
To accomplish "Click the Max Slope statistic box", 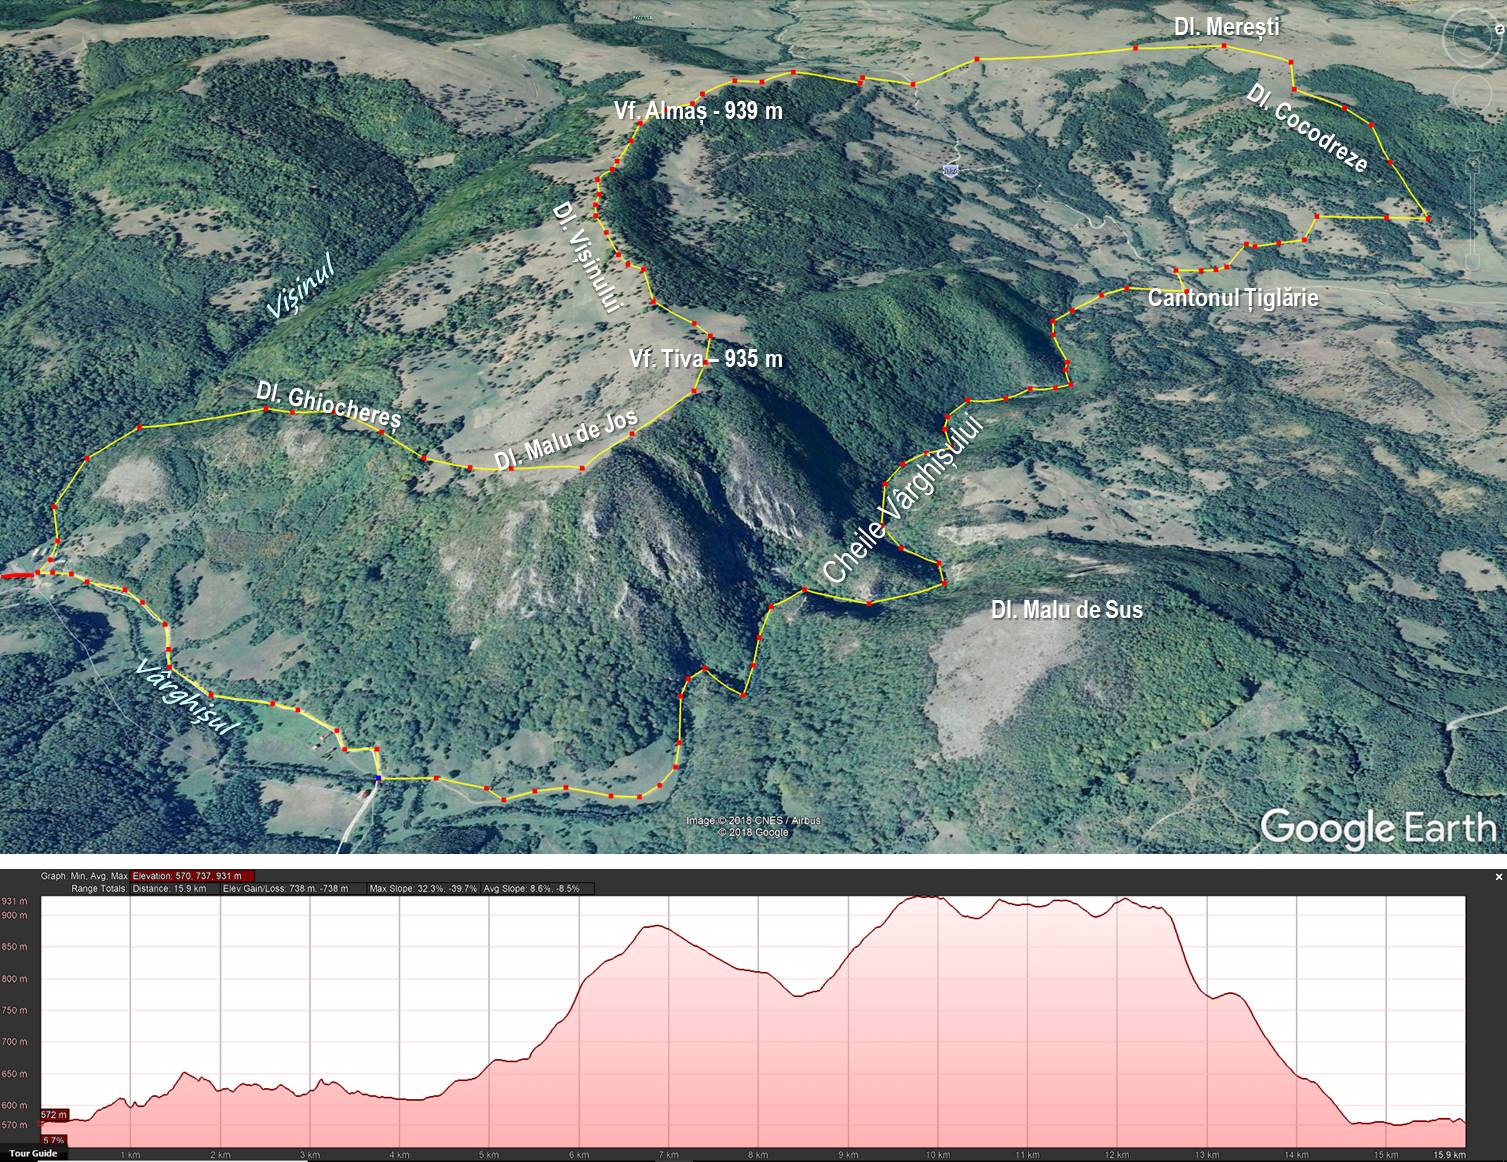I will (422, 888).
